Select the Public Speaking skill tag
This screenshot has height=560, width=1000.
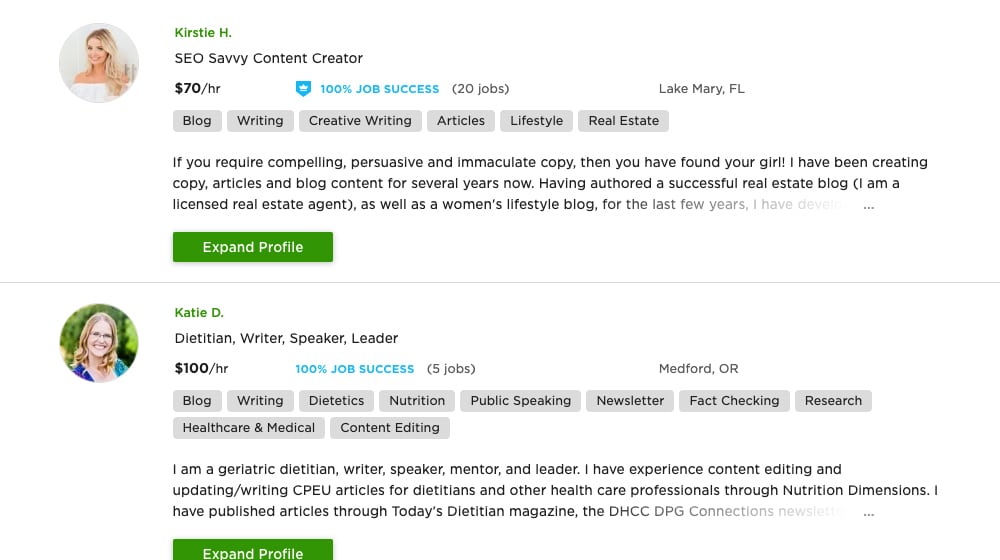tap(520, 401)
